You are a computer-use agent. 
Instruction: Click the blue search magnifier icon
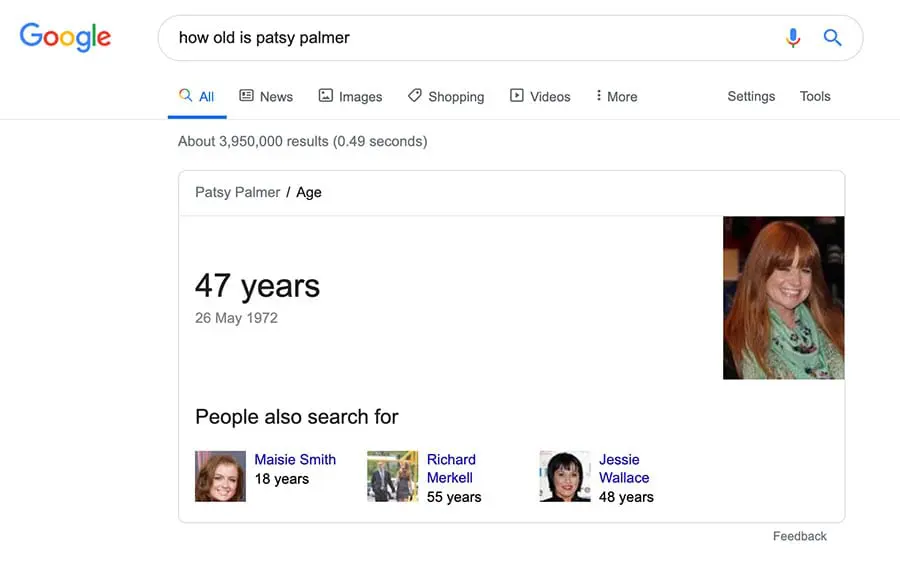(x=832, y=38)
